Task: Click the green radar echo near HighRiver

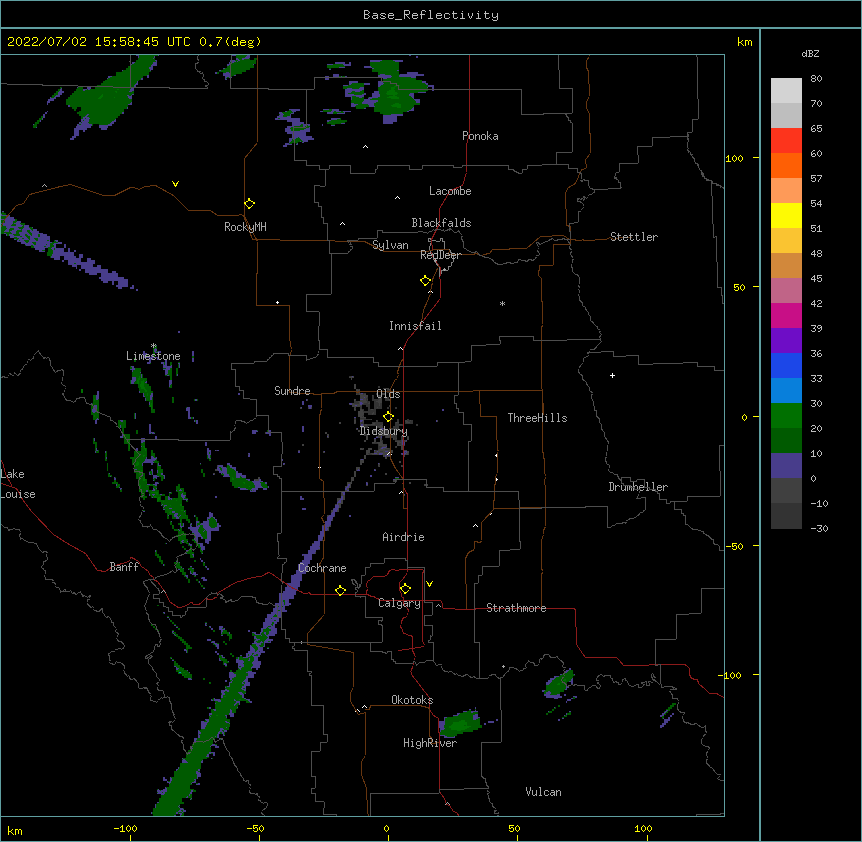Action: pos(460,723)
